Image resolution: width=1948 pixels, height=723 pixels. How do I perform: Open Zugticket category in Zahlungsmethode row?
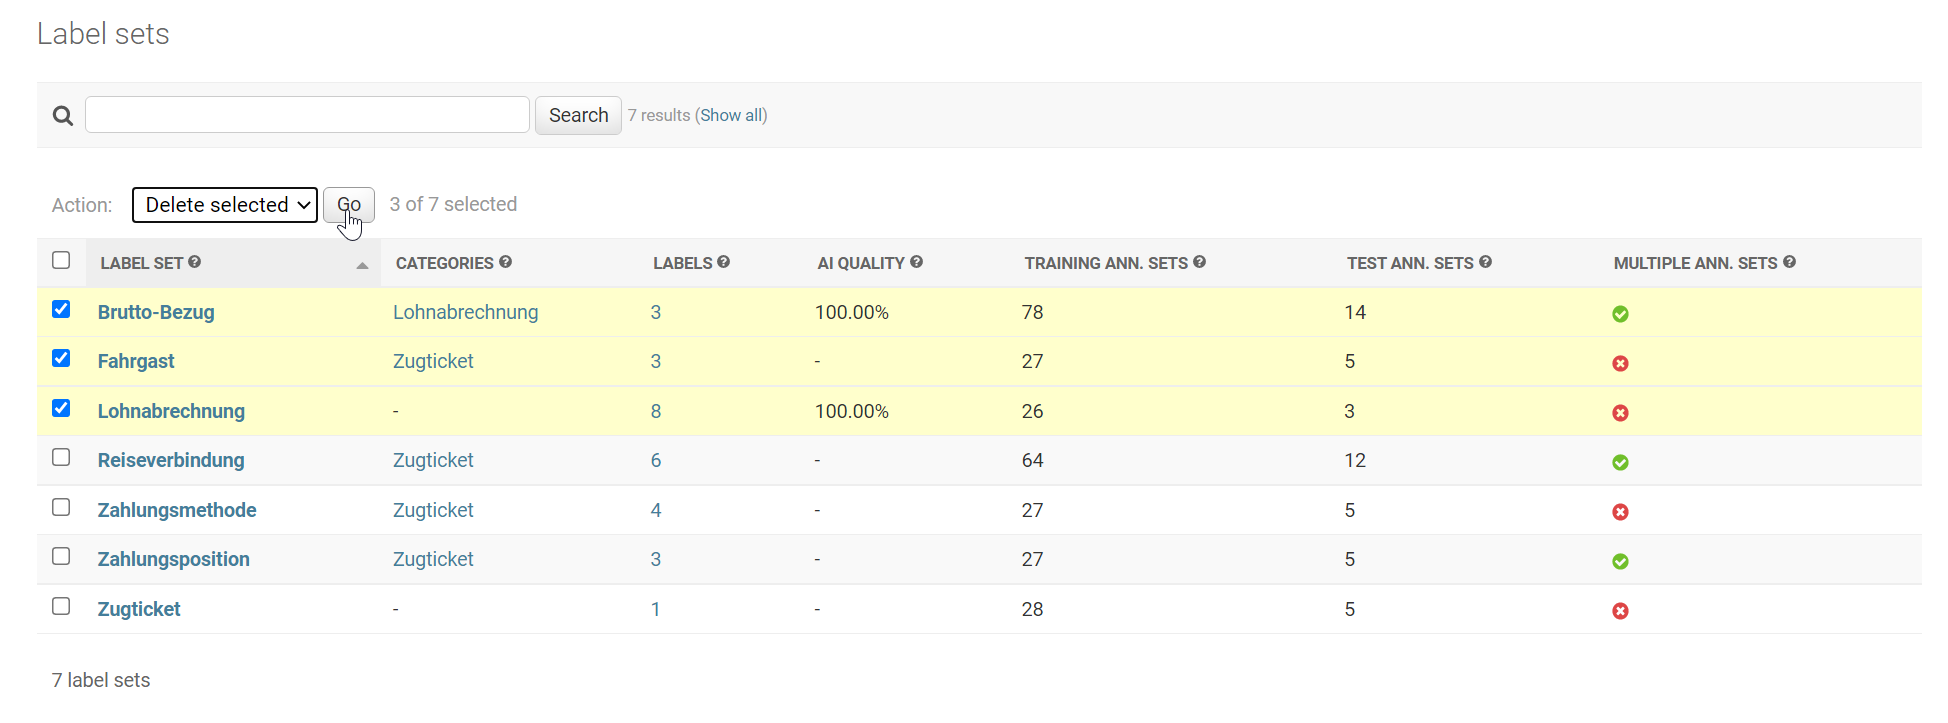coord(433,510)
